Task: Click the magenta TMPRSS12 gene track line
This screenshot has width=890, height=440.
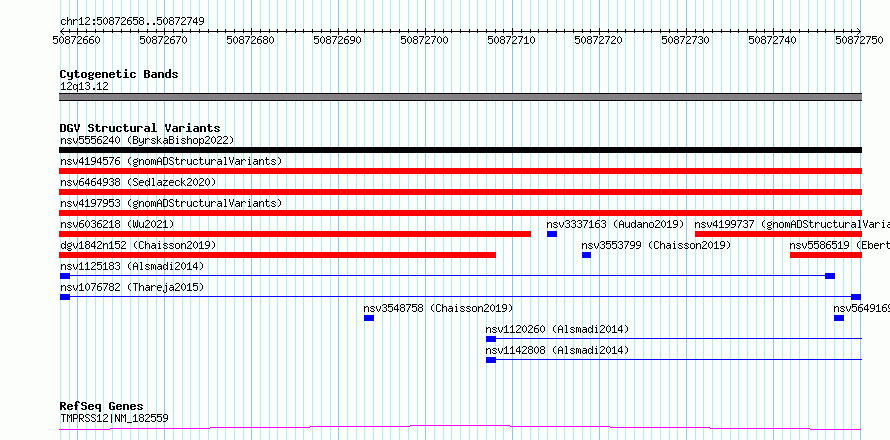Action: (x=460, y=428)
